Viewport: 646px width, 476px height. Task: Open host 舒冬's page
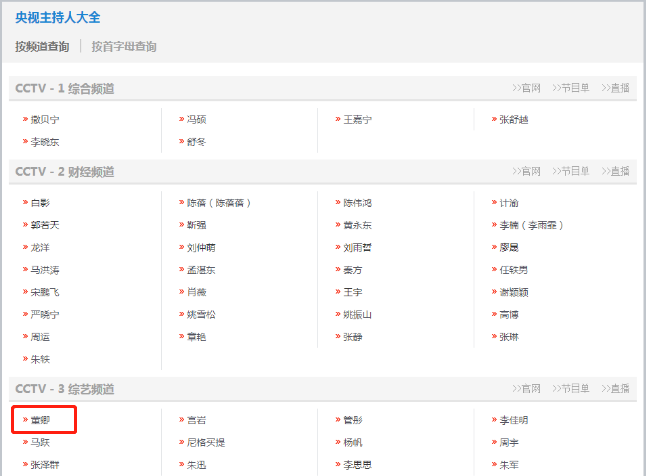(x=197, y=142)
